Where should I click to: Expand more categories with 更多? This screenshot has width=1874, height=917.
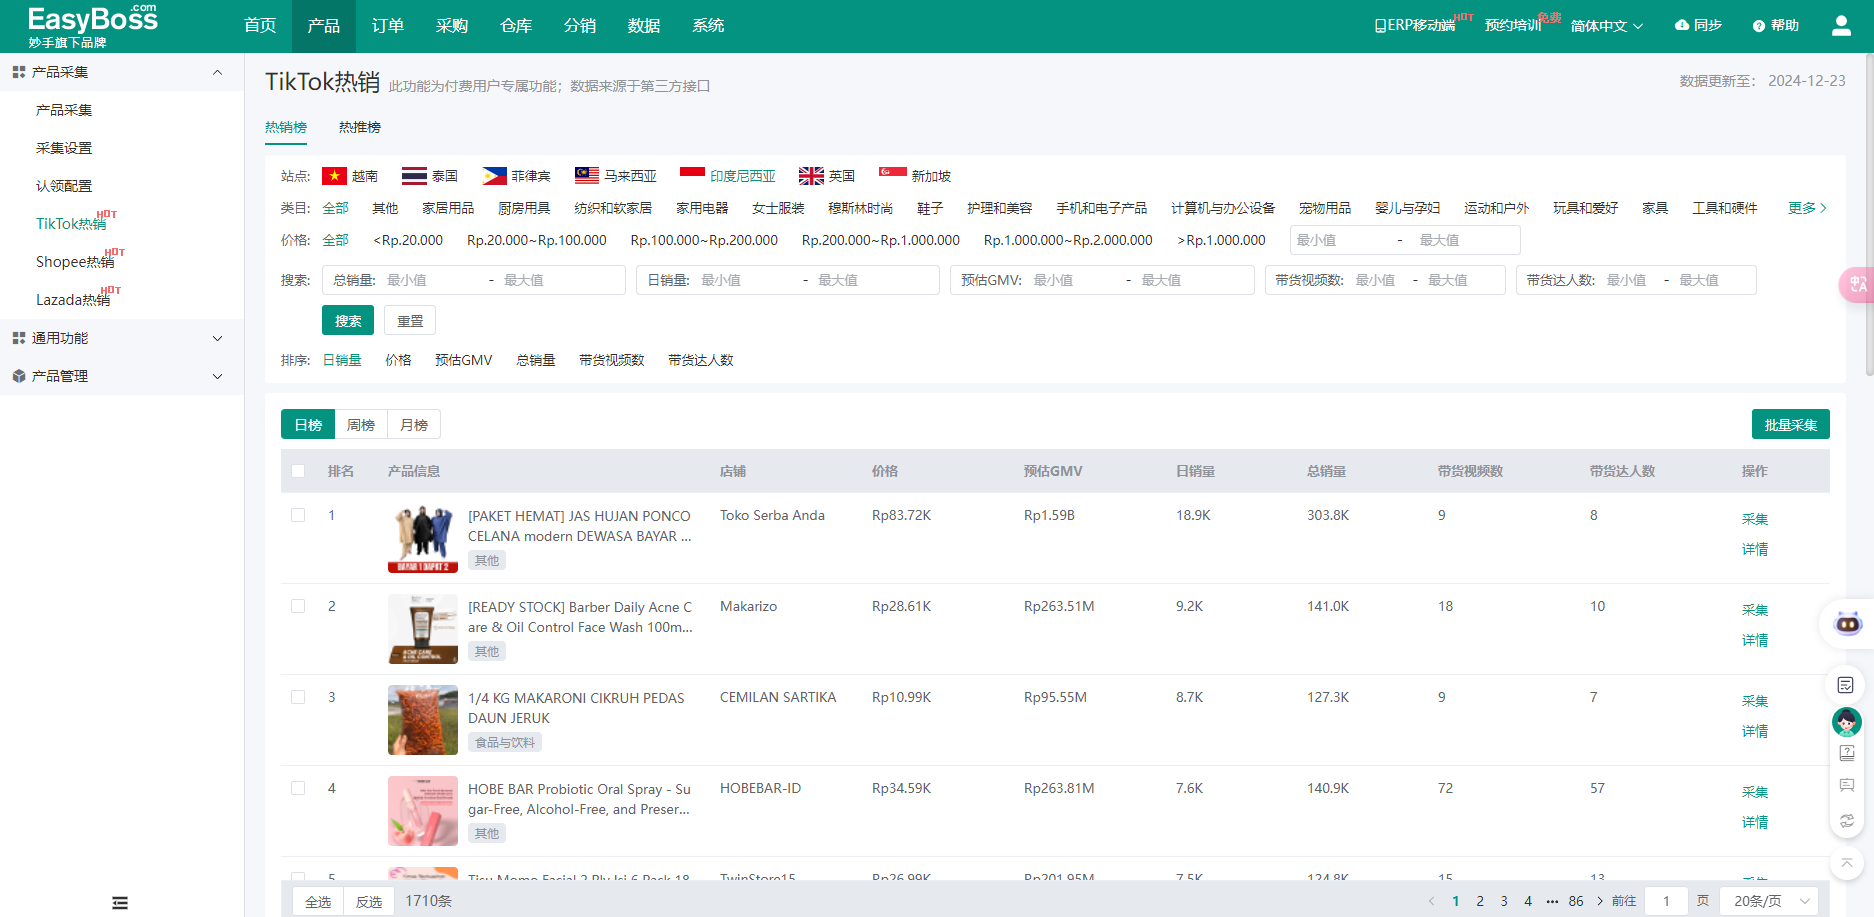click(x=1807, y=208)
